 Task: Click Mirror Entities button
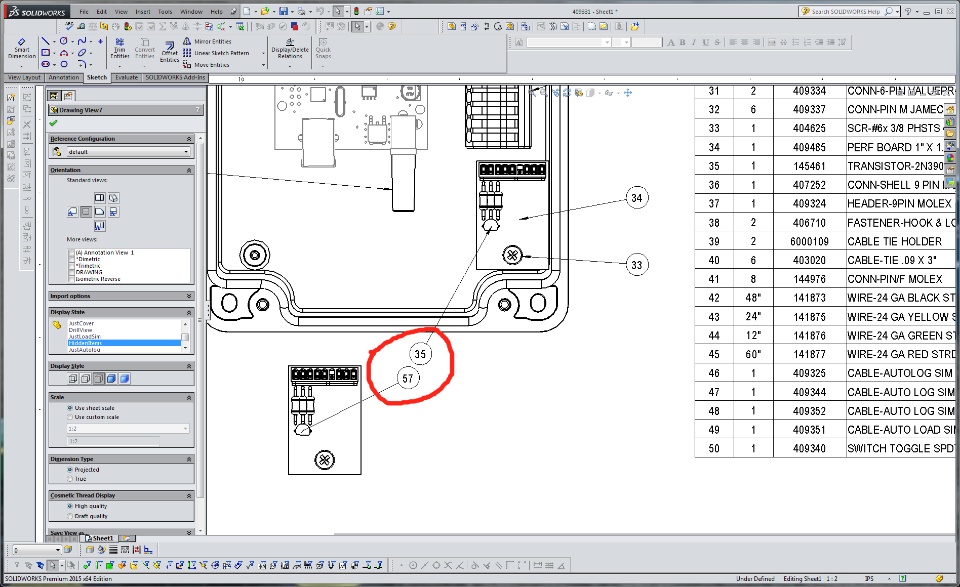(x=208, y=41)
